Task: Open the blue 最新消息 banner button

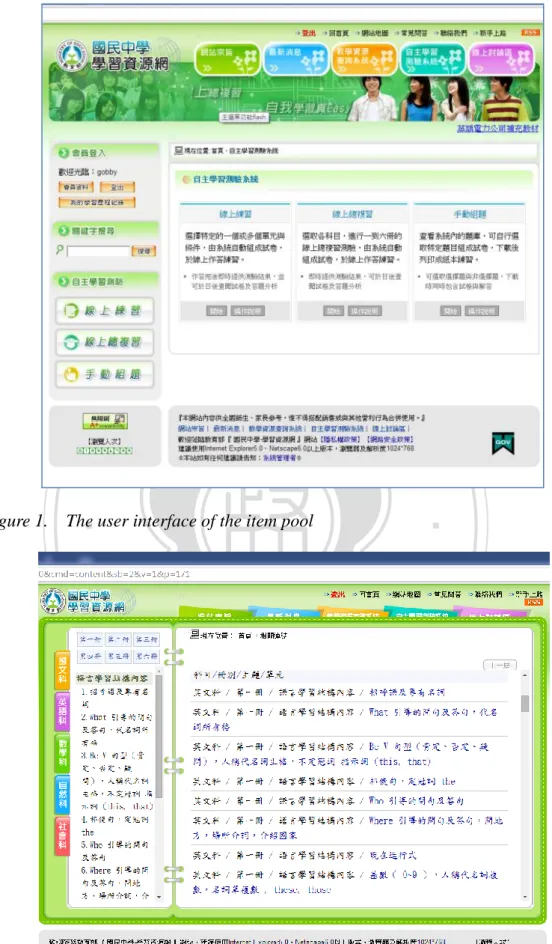Action: coord(296,60)
